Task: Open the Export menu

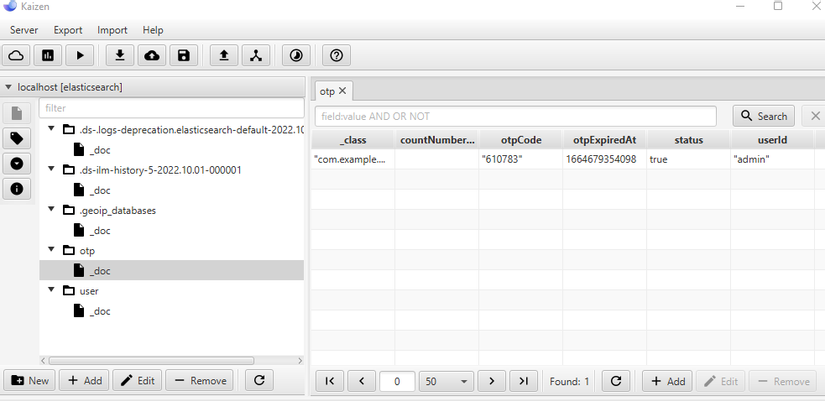Action: [x=68, y=30]
